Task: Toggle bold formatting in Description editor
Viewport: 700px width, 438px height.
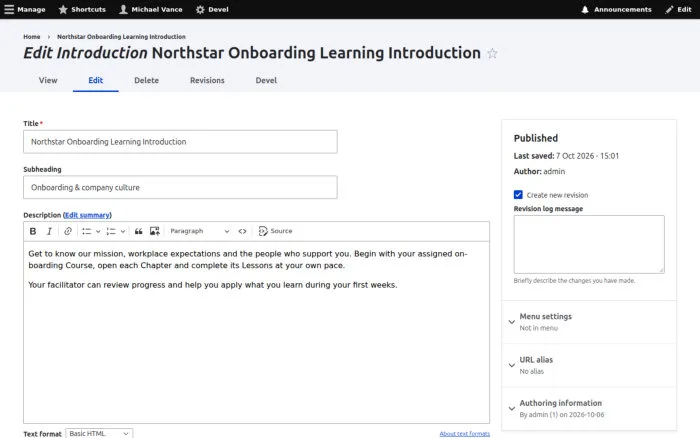Action: coord(33,231)
